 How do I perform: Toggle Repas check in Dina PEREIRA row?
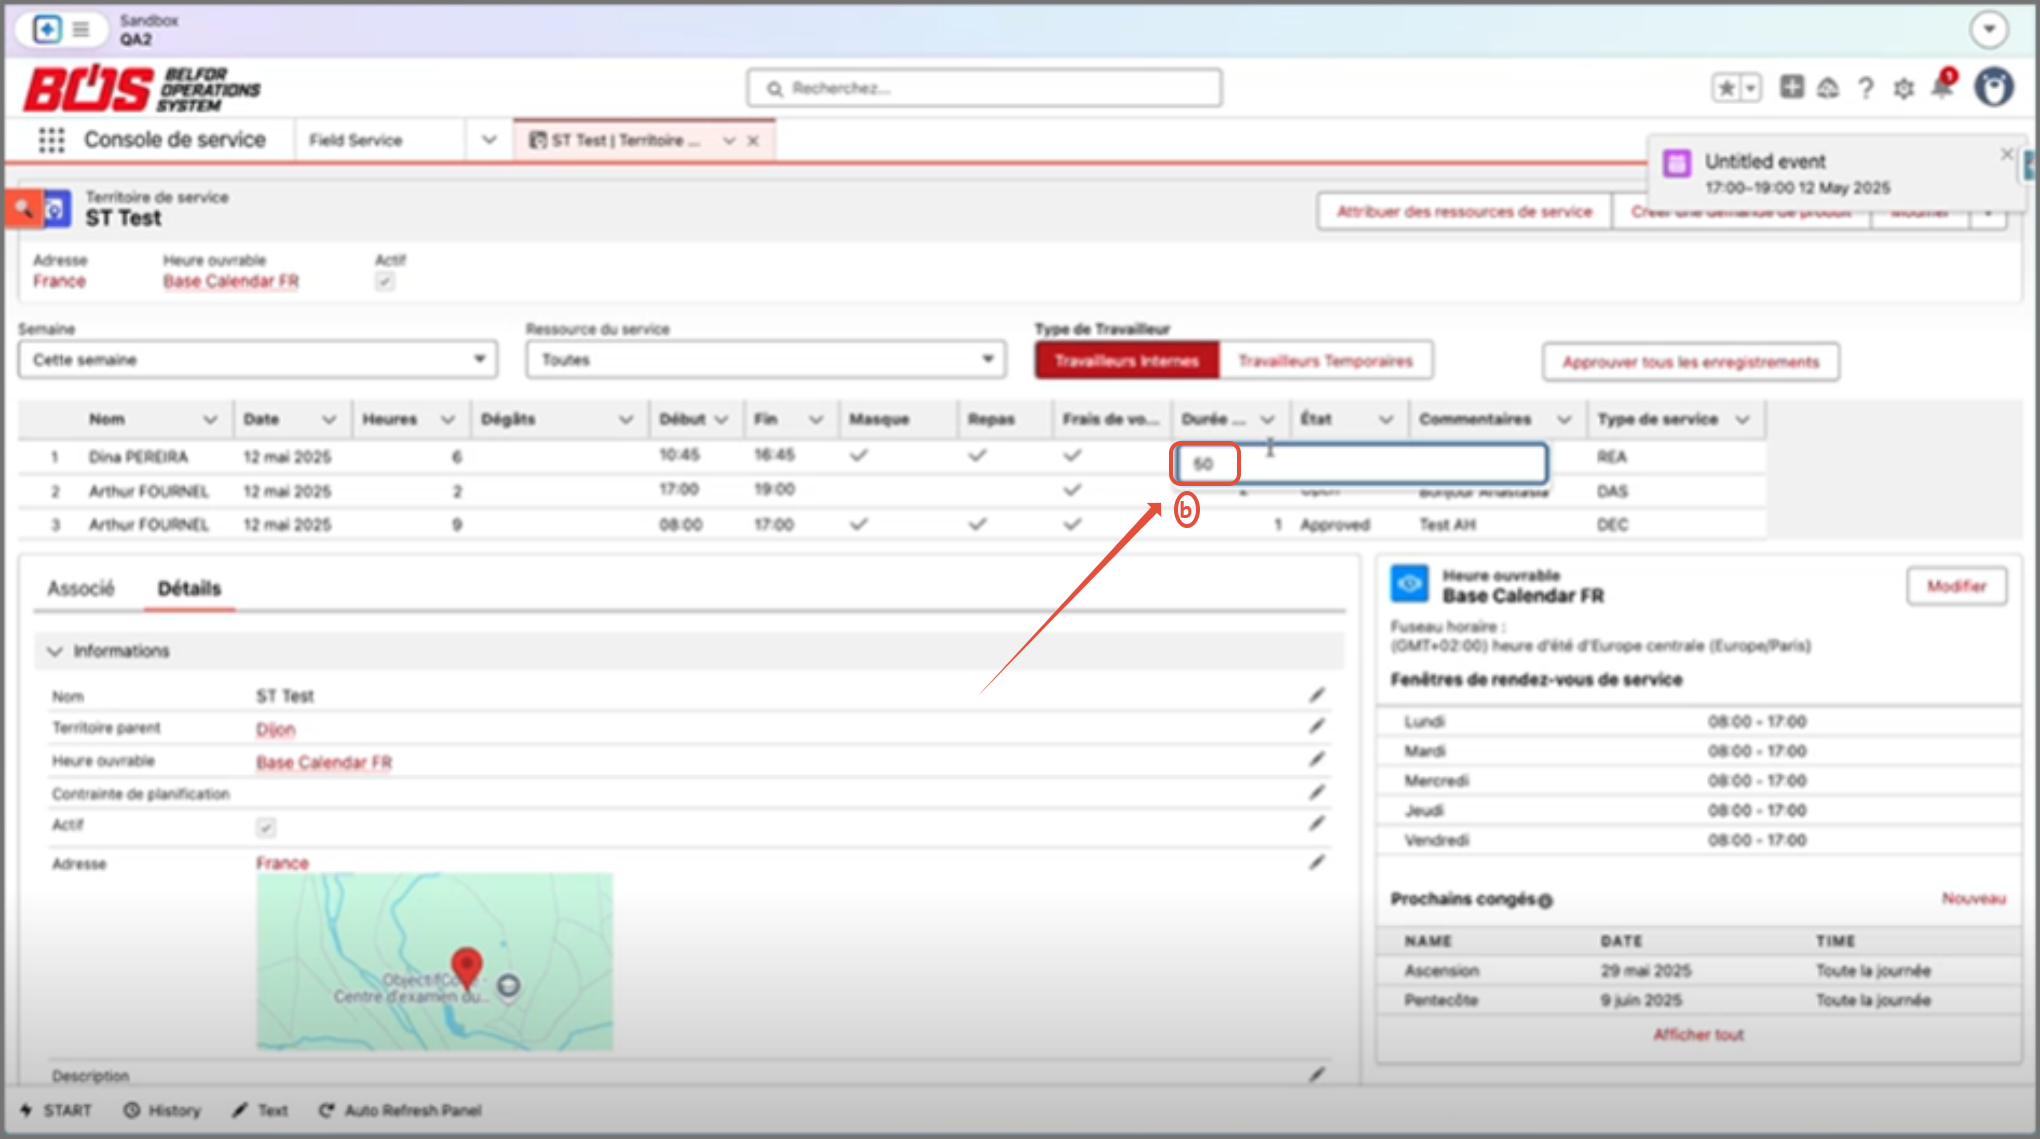tap(977, 456)
